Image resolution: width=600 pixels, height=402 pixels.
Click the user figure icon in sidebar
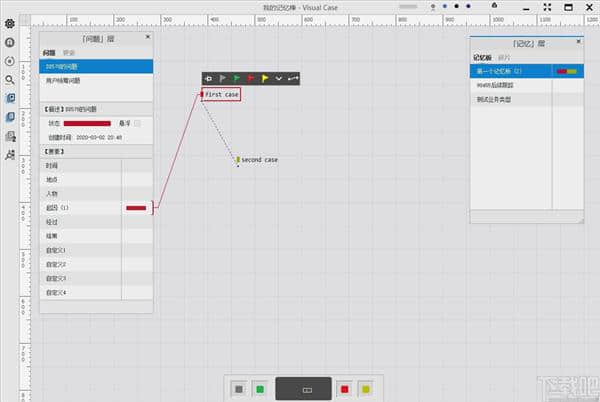tap(10, 155)
